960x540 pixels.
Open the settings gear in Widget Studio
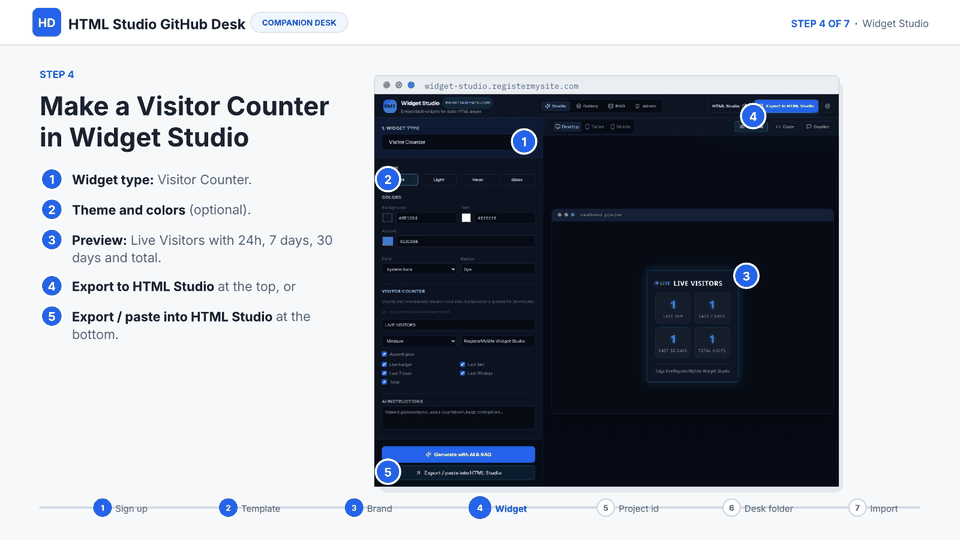(x=827, y=106)
